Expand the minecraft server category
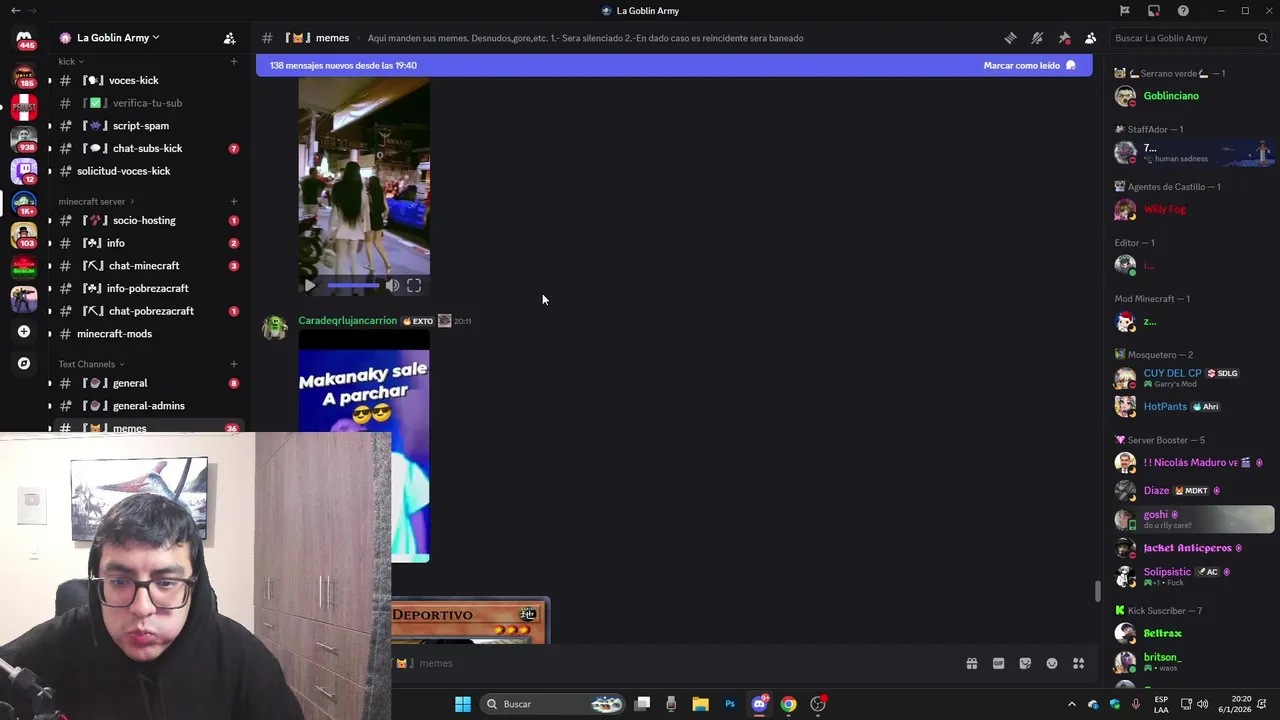This screenshot has width=1280, height=720. (95, 201)
